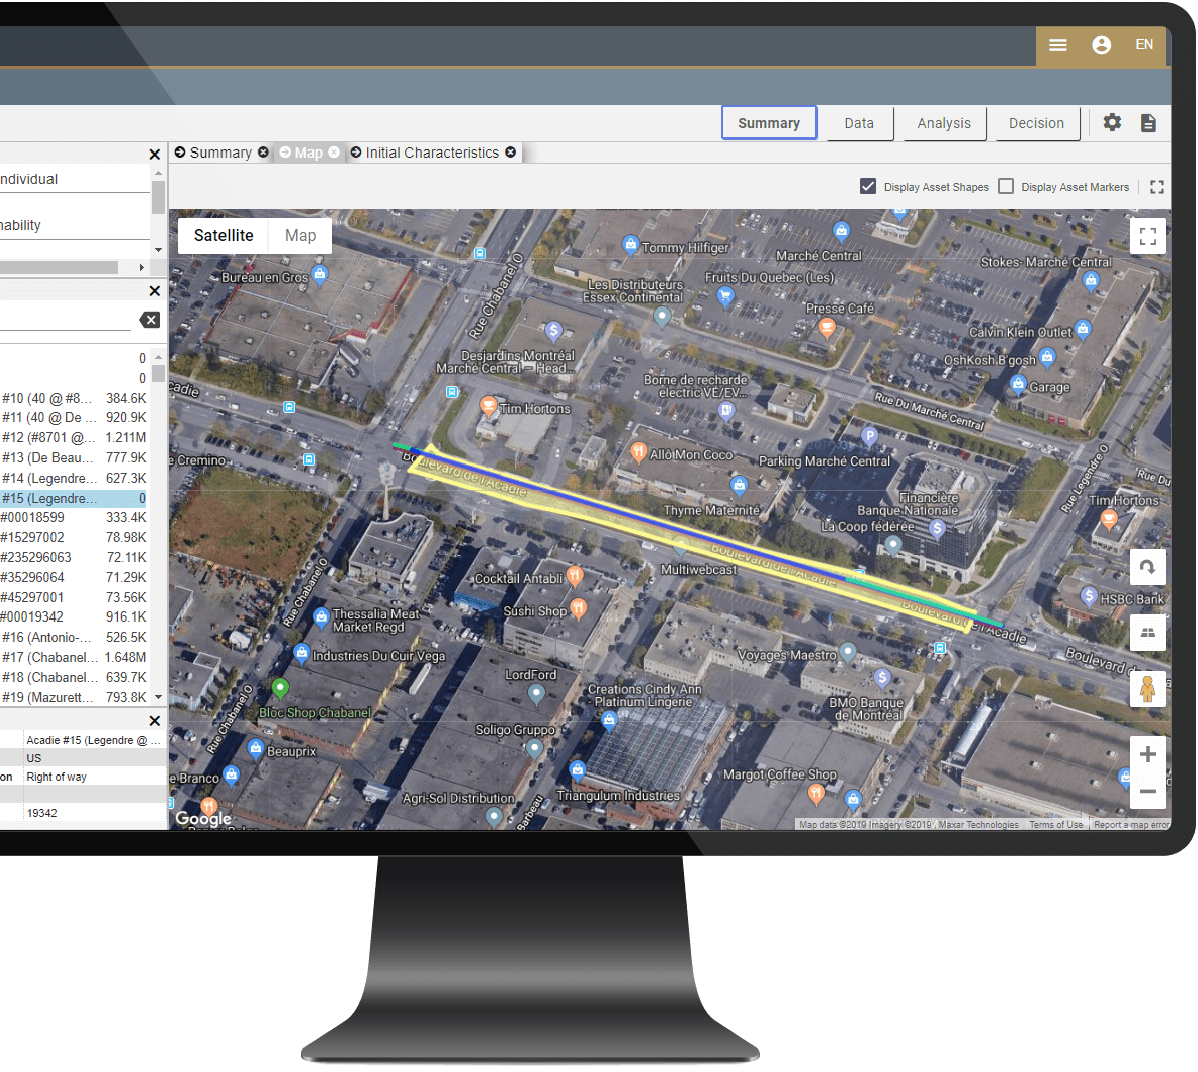
Task: Click the Allô Mon Coco restaurant marker
Action: [639, 452]
